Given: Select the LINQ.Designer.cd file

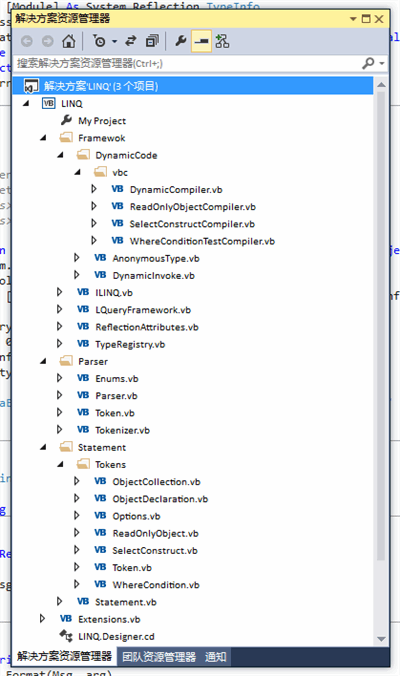Looking at the screenshot, I should pyautogui.click(x=116, y=636).
